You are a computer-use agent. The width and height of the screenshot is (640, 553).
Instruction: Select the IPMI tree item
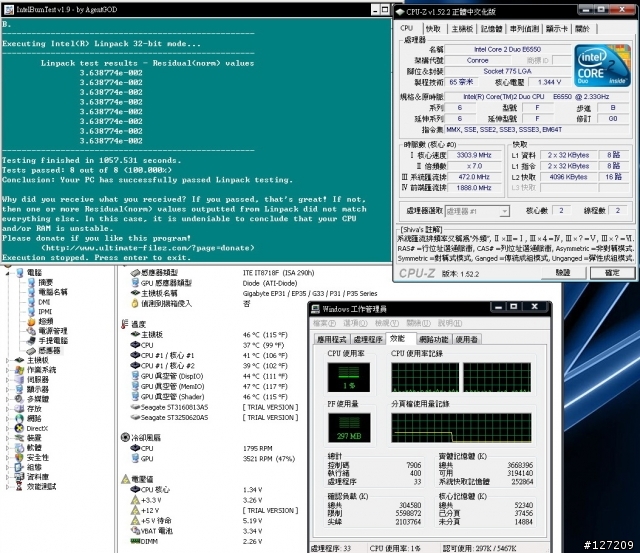[45, 312]
